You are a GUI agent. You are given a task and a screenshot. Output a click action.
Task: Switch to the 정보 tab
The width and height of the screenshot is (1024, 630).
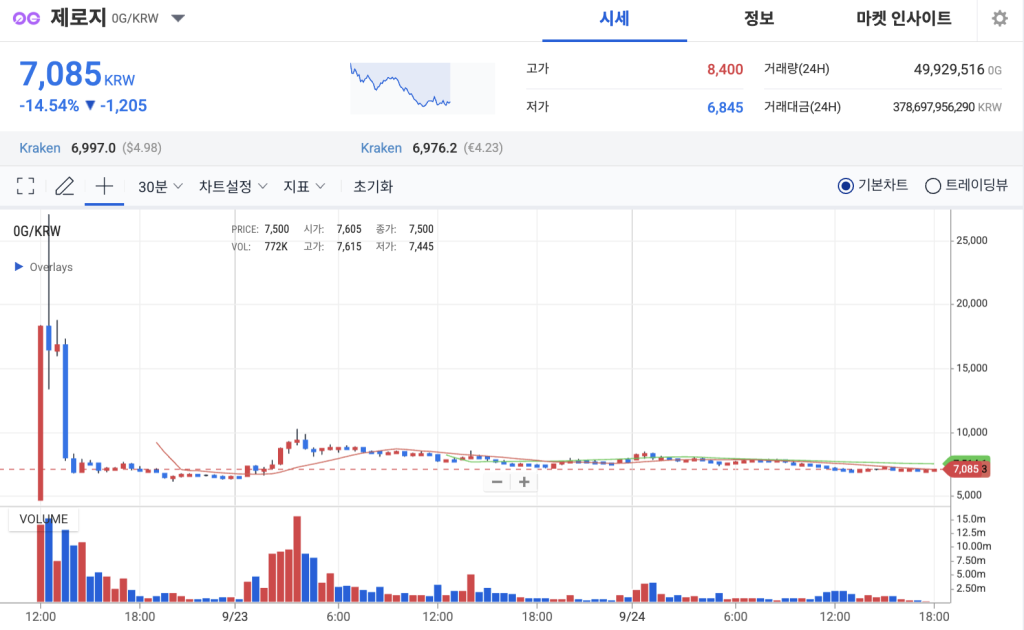coord(759,18)
